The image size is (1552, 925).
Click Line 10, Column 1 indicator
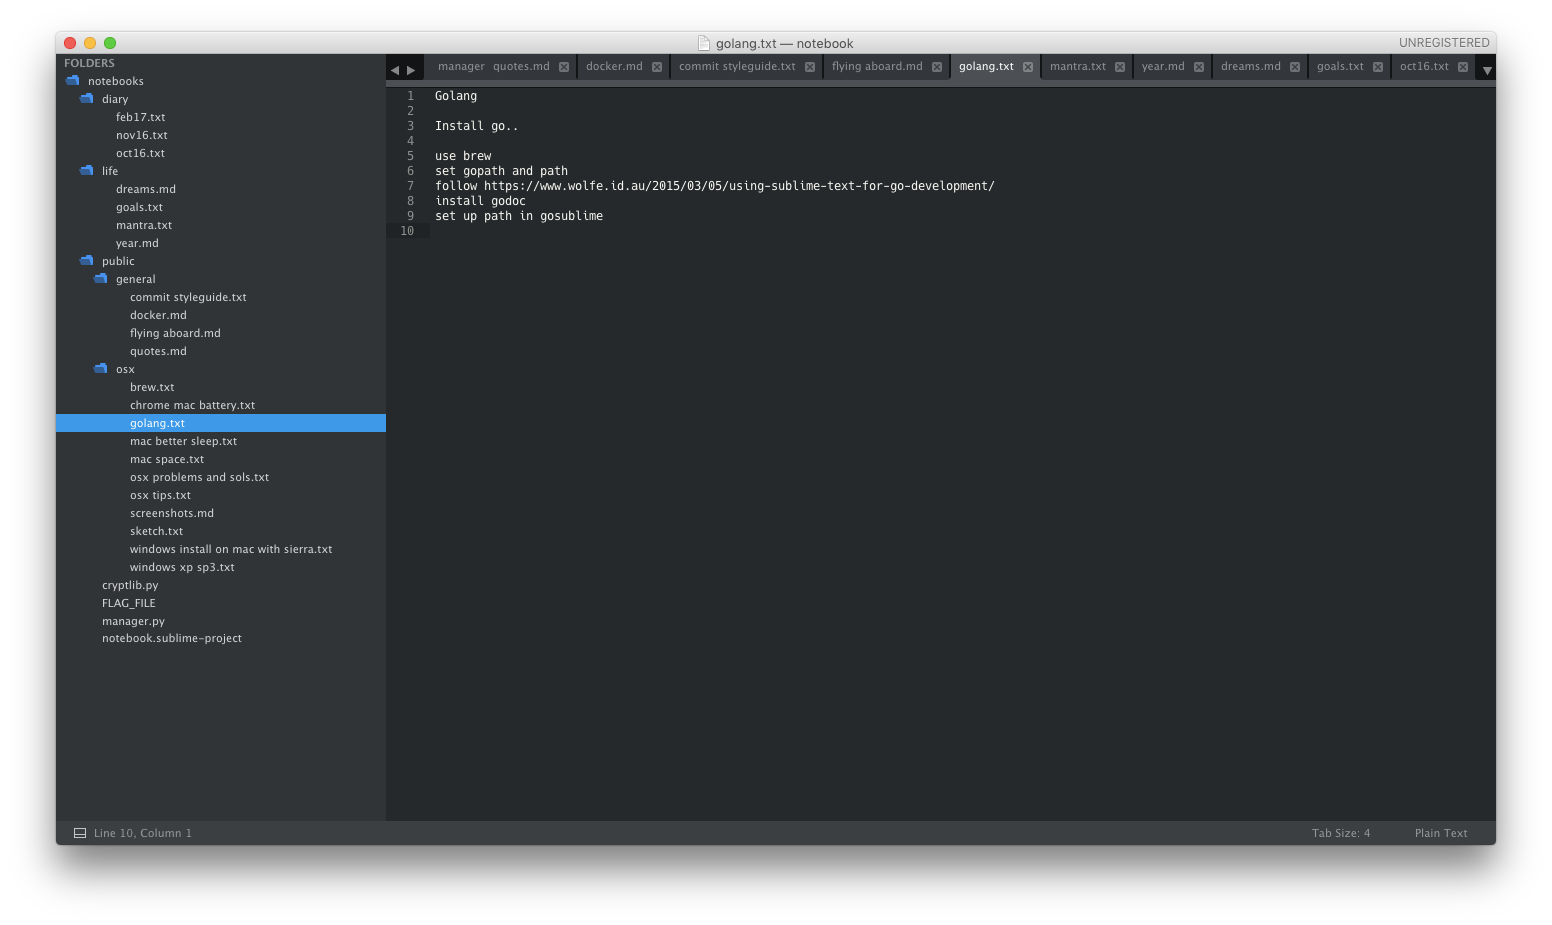tap(143, 833)
